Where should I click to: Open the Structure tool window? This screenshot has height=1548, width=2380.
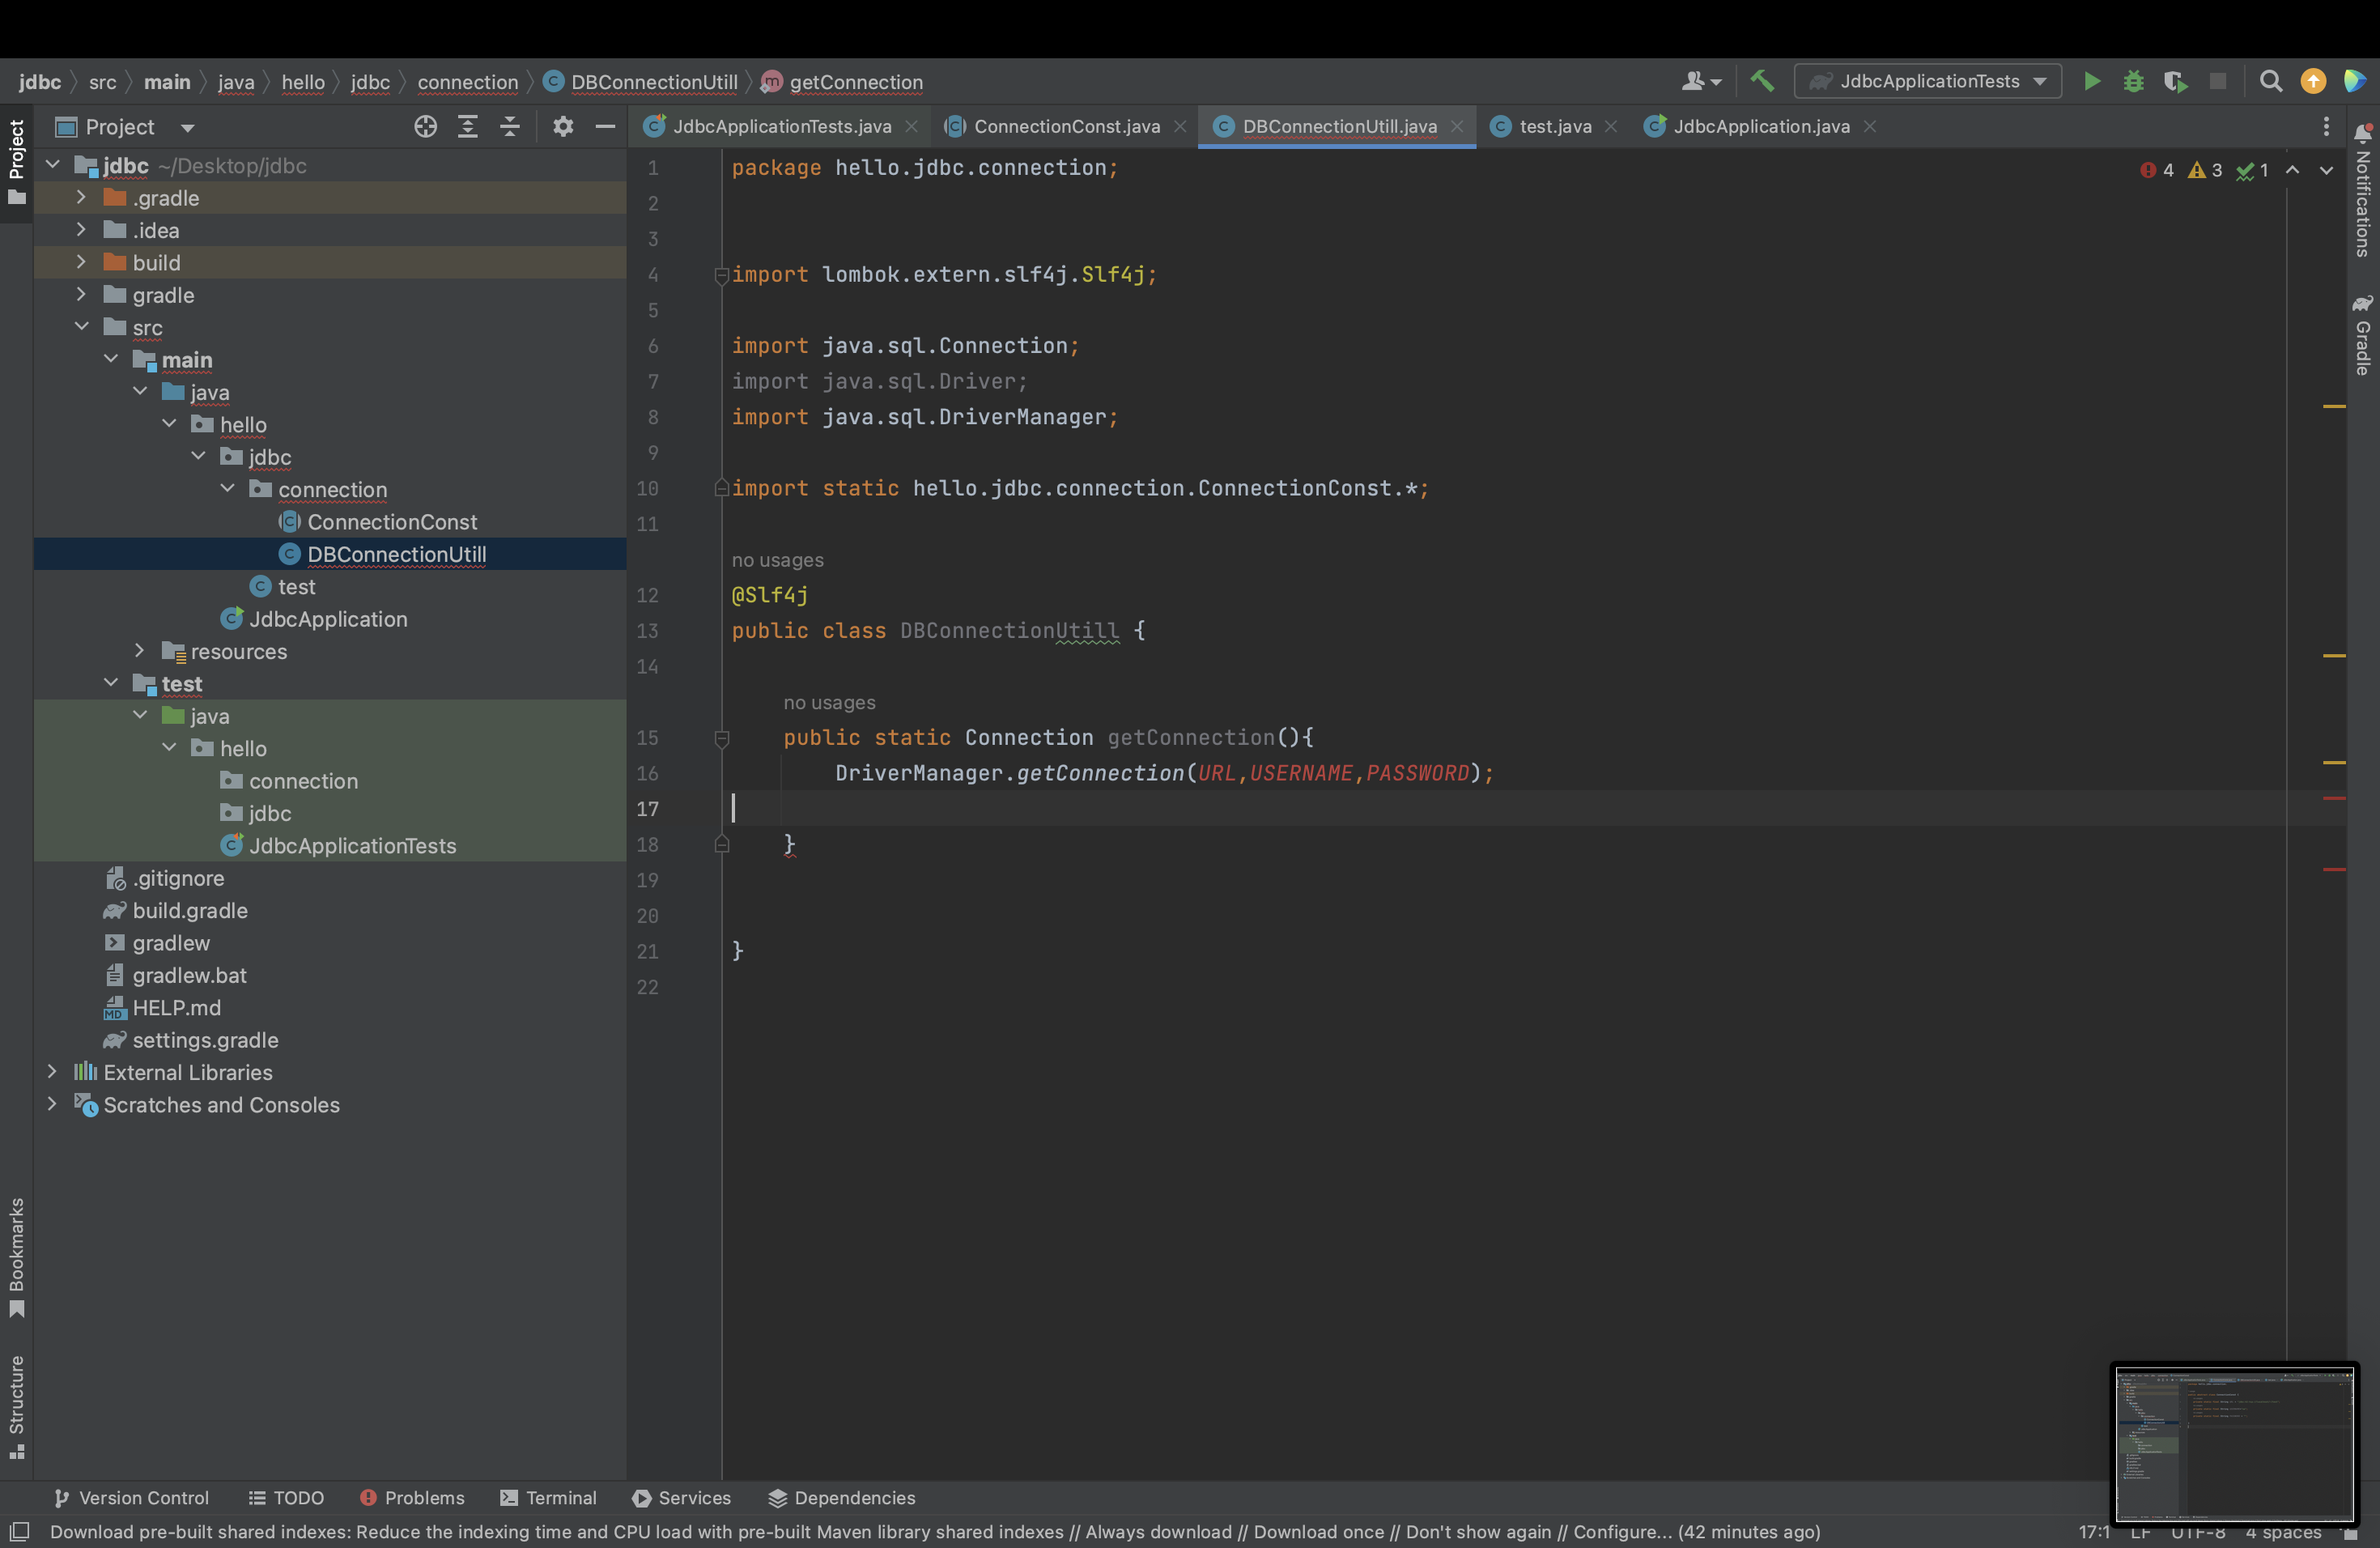[x=17, y=1407]
